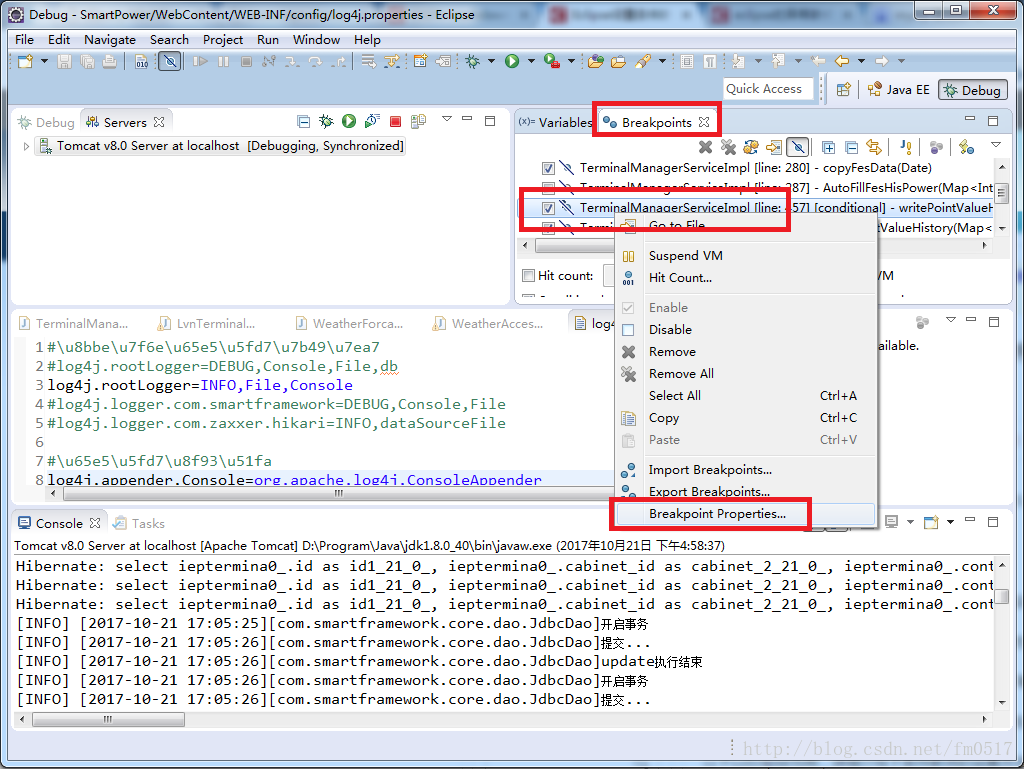Open Servers view menu triangle
The height and width of the screenshot is (769, 1024).
pos(447,119)
